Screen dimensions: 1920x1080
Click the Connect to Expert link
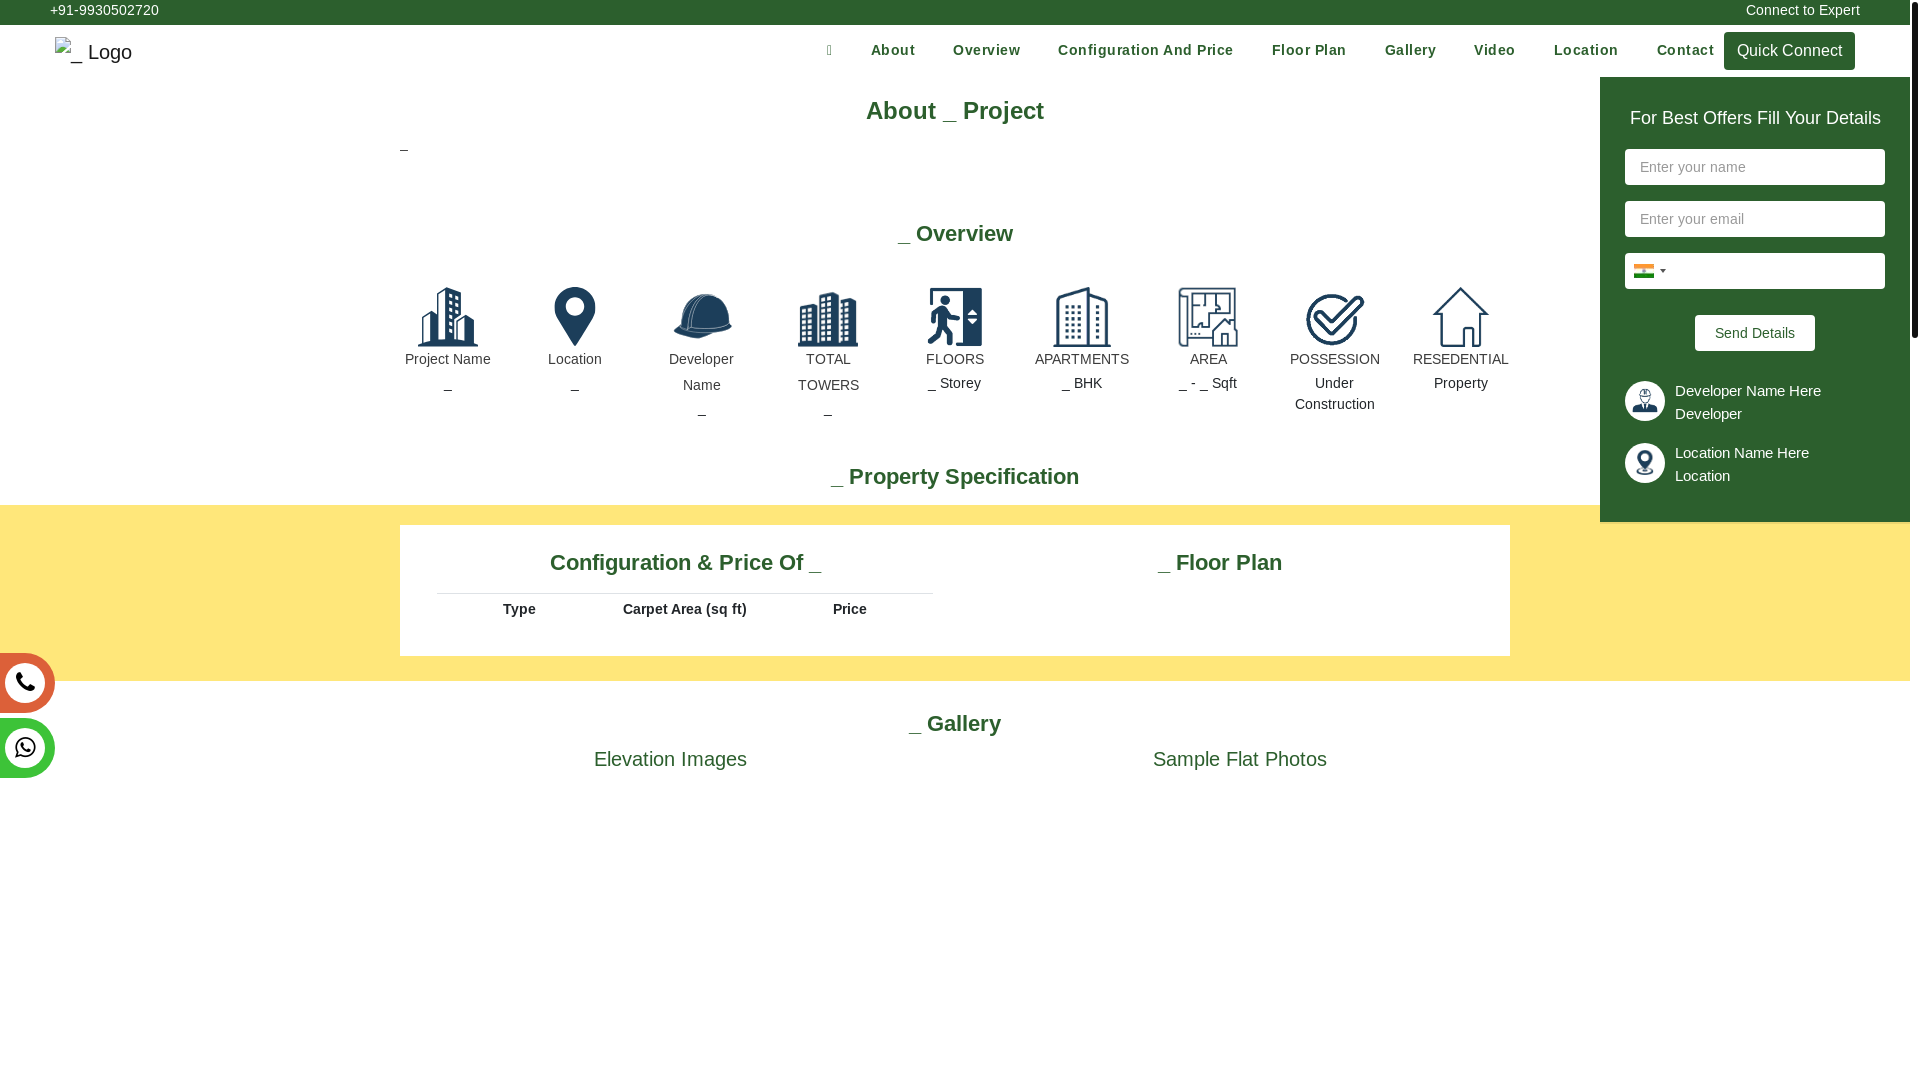(x=1803, y=10)
